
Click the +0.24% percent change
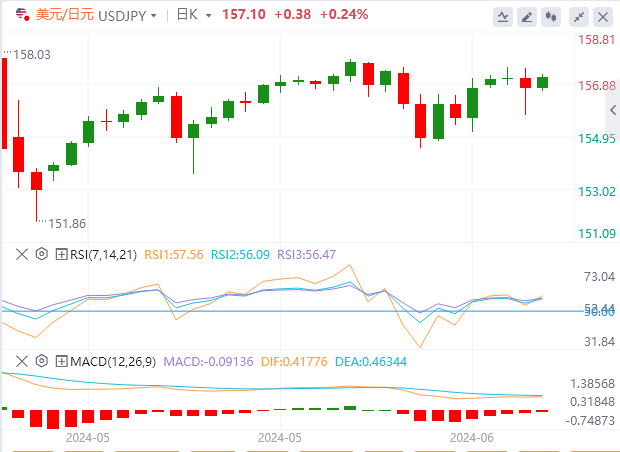pyautogui.click(x=344, y=15)
